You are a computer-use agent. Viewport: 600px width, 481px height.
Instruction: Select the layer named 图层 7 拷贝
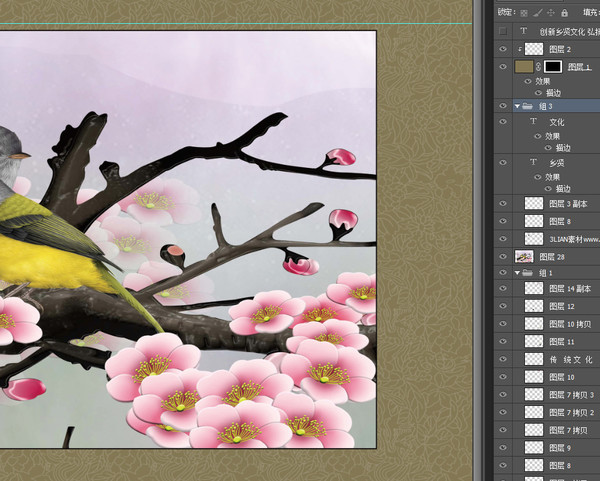tap(568, 430)
